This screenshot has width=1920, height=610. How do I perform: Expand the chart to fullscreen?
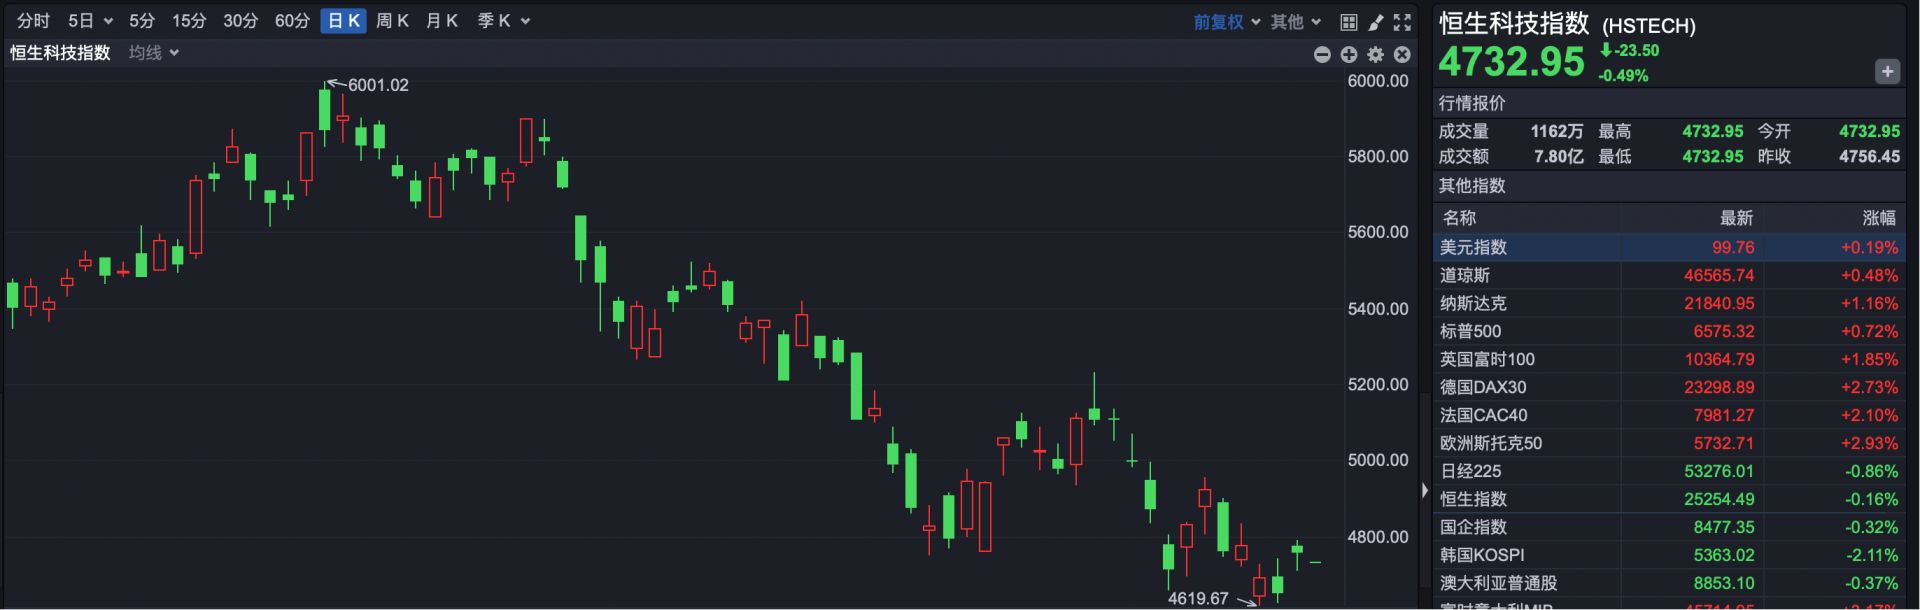(1403, 21)
